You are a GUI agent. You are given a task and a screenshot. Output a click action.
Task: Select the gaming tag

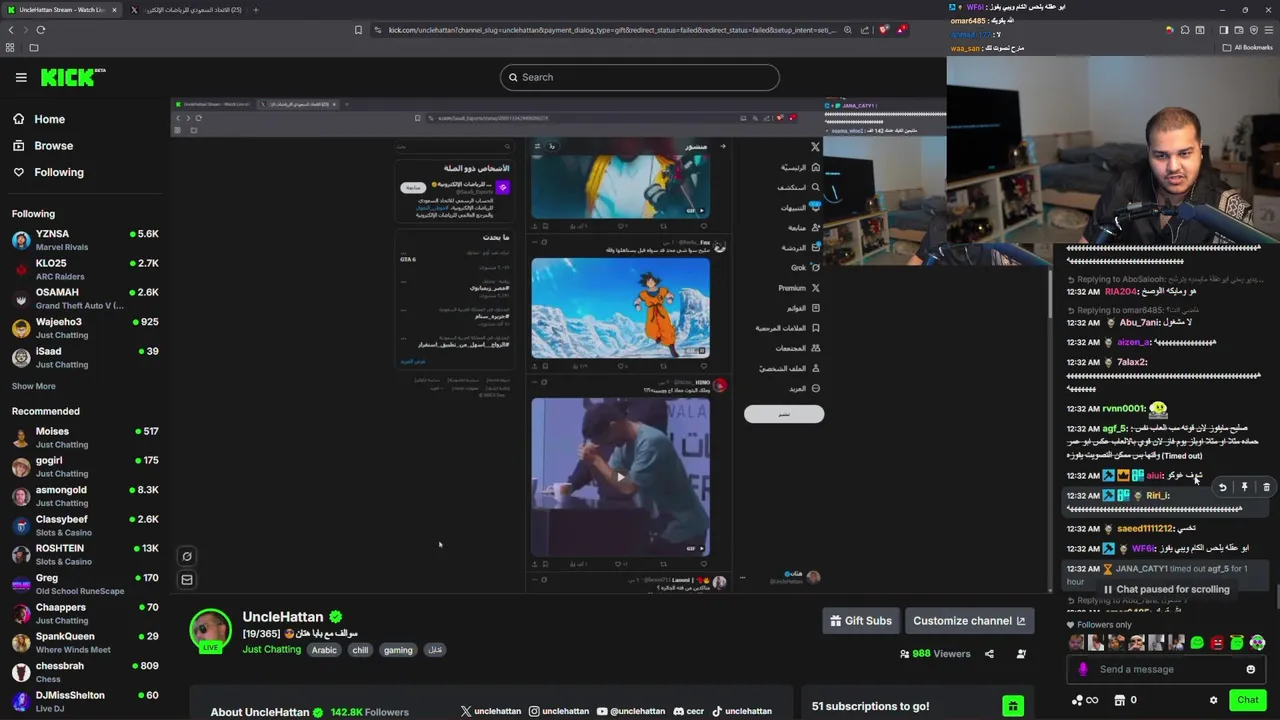(x=398, y=650)
